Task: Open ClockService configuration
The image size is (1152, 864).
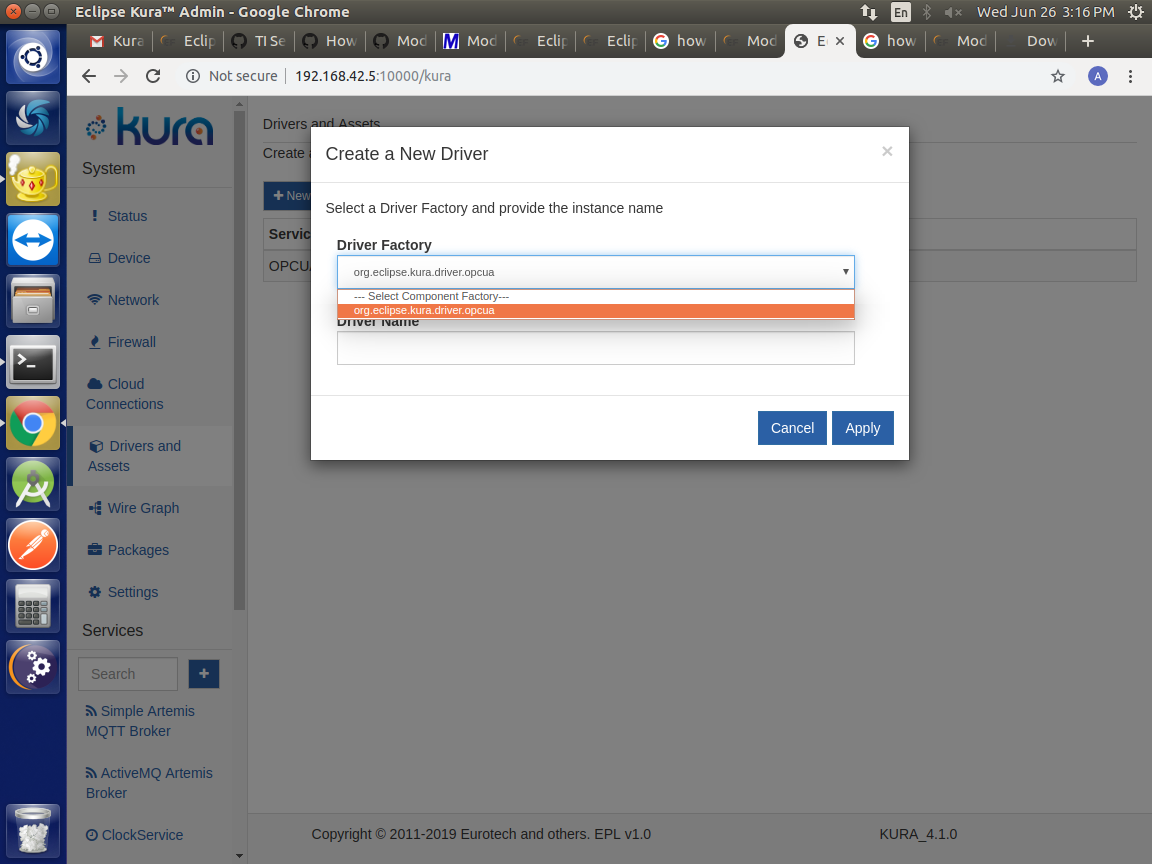Action: click(134, 835)
